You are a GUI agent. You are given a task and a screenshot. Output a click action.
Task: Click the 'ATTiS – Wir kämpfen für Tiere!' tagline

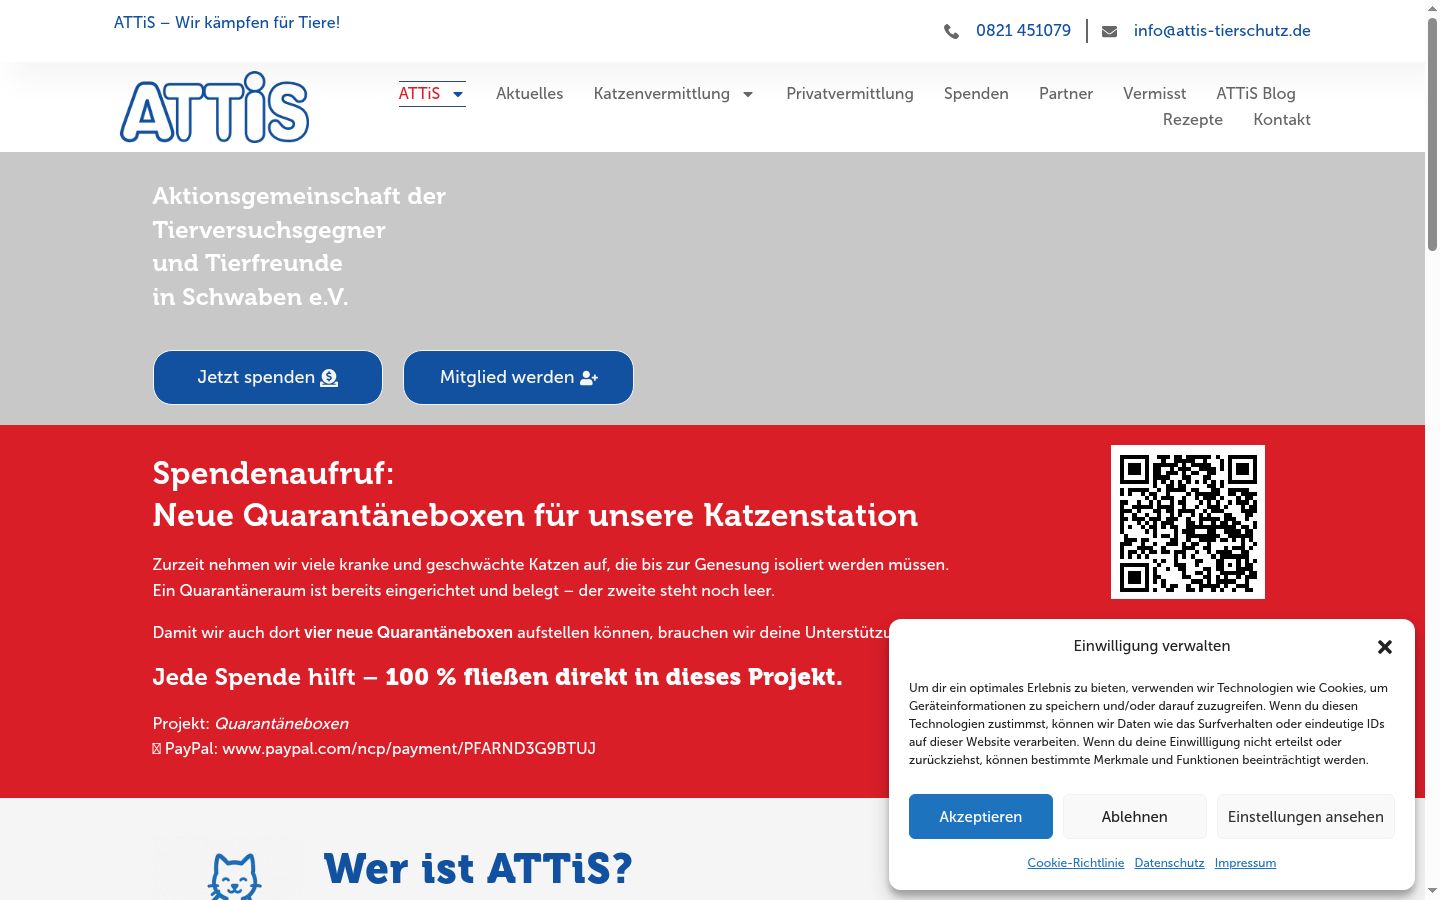(x=227, y=22)
